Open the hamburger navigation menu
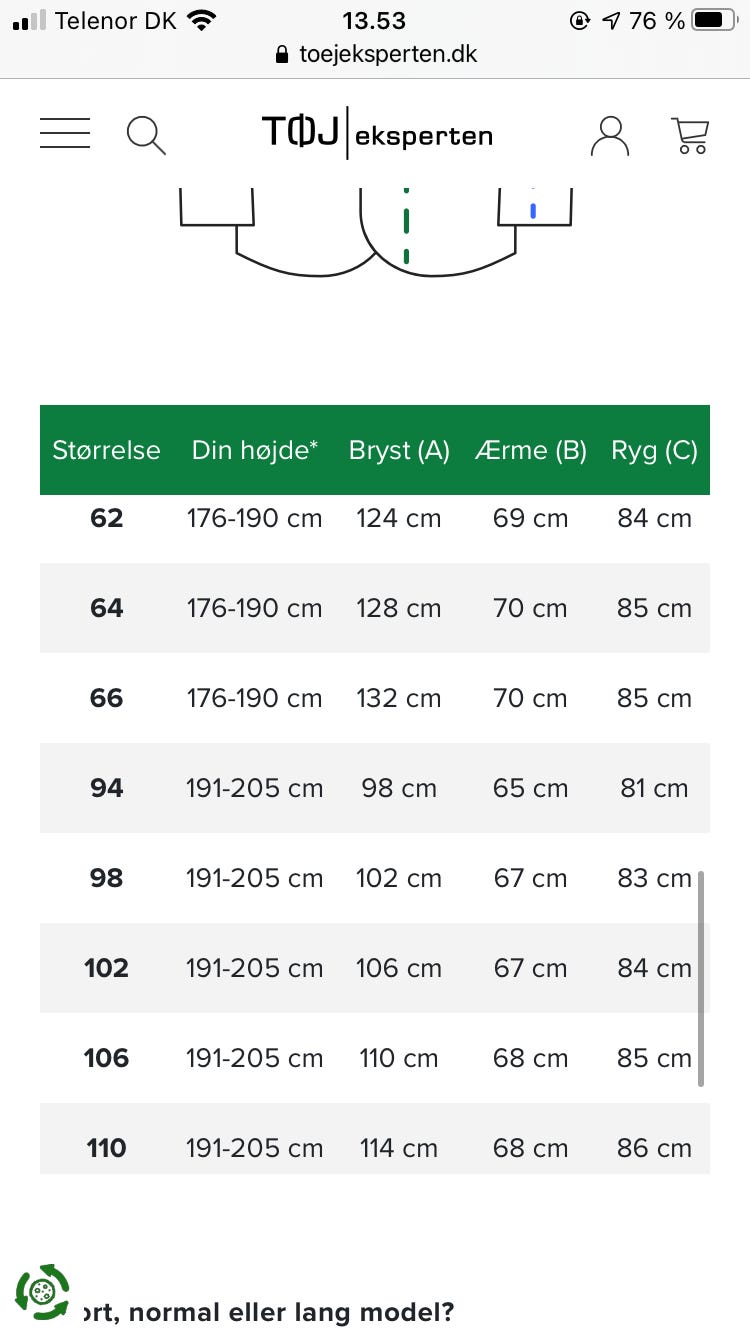This screenshot has height=1334, width=750. (65, 133)
